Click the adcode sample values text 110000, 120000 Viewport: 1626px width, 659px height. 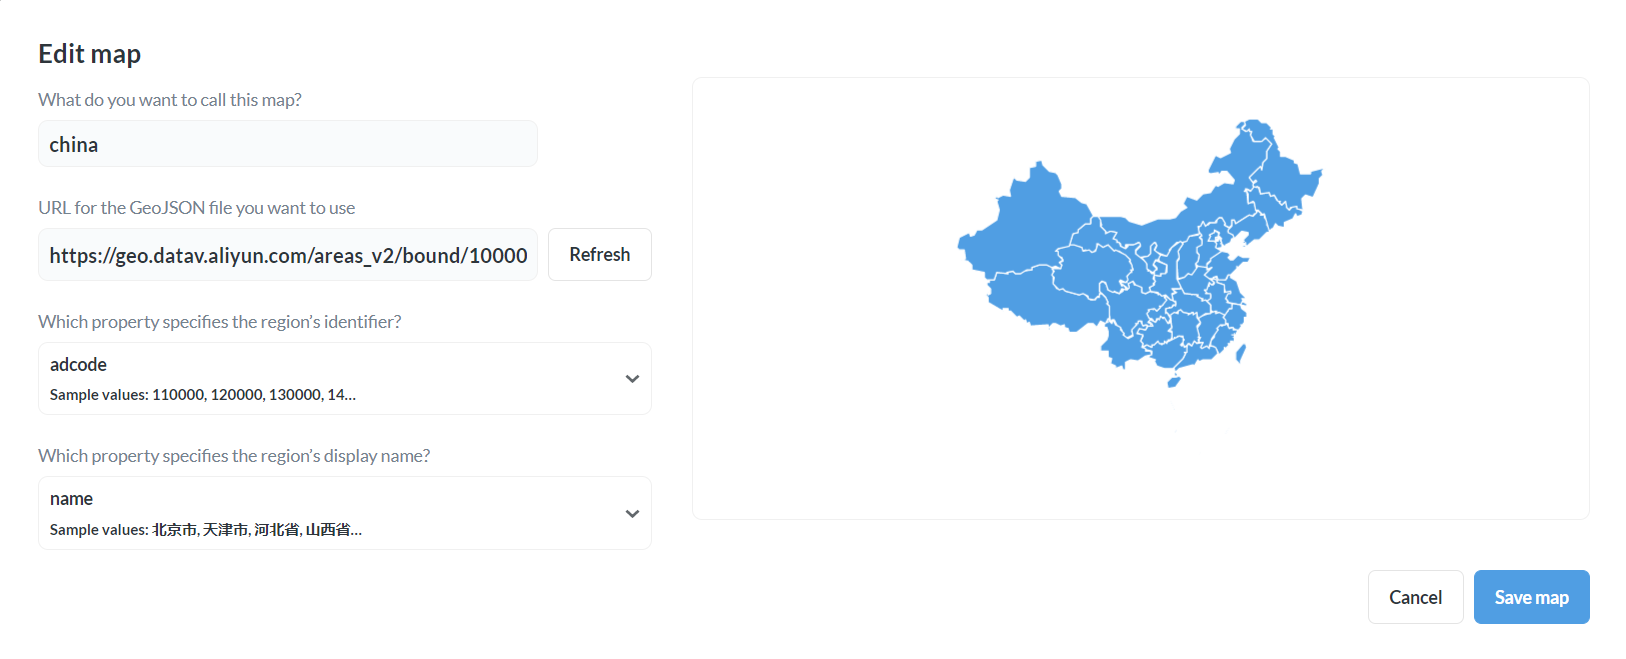click(x=202, y=394)
